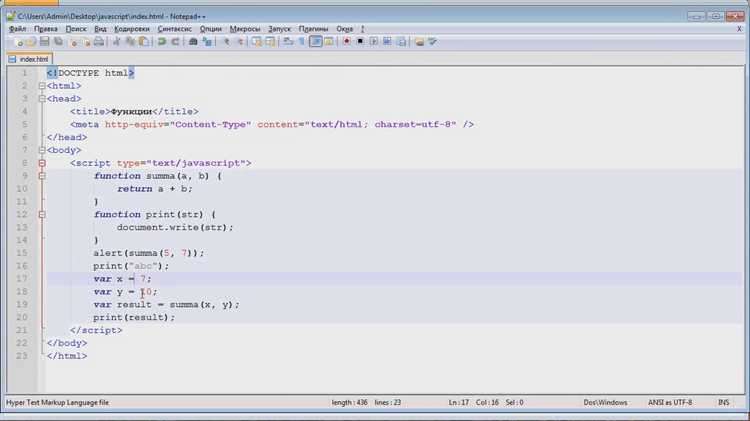The height and width of the screenshot is (421, 750).
Task: Toggle Show All Characters pilcrow icon
Action: (301, 42)
